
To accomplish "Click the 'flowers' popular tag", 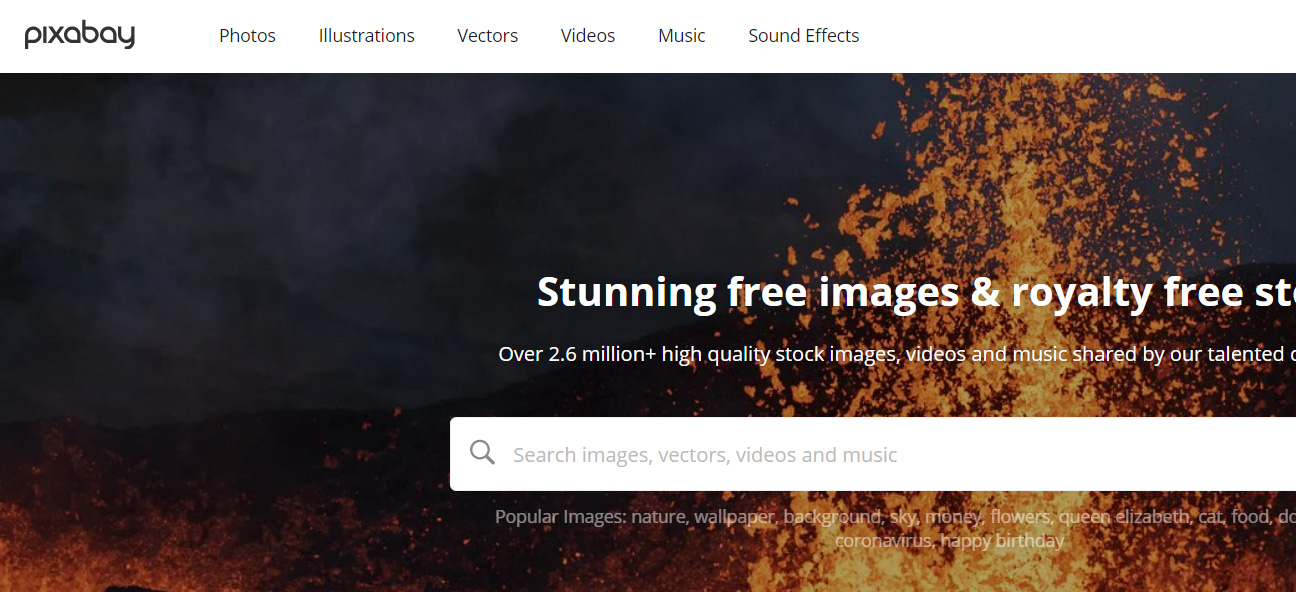I will [1020, 517].
